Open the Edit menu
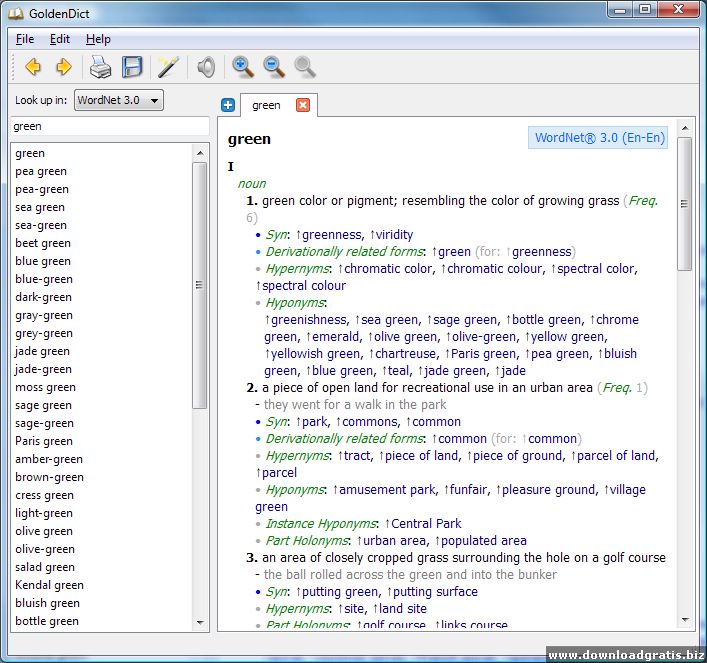 [x=60, y=39]
